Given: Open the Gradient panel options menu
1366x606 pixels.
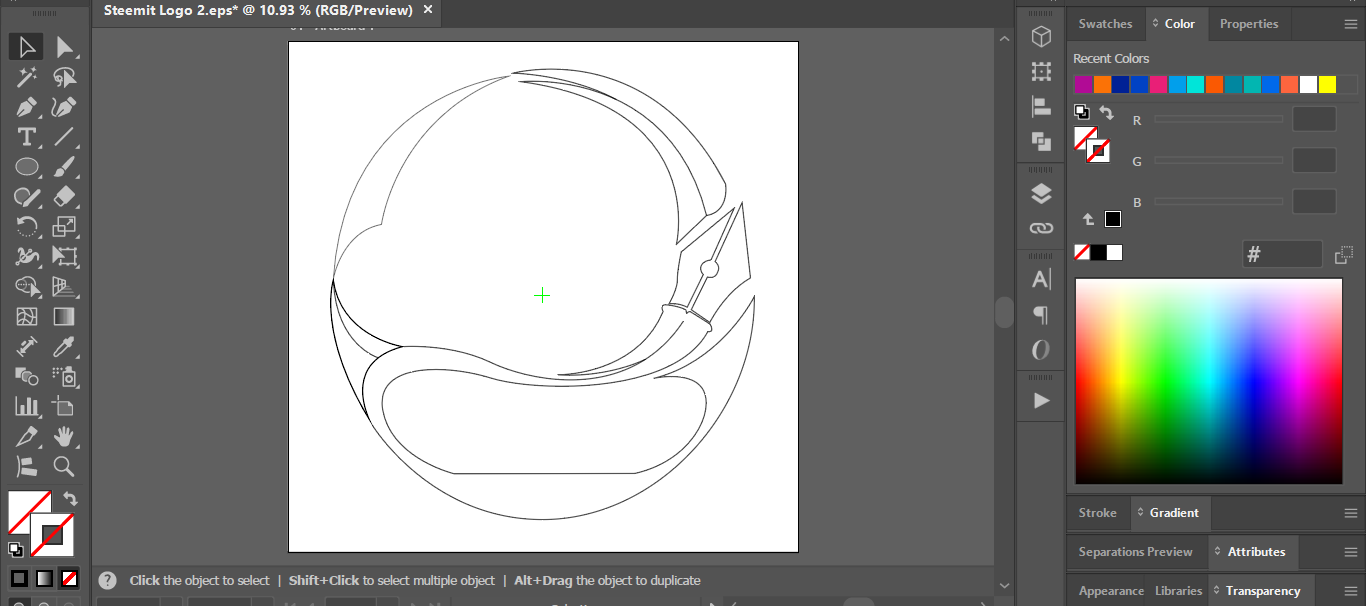Looking at the screenshot, I should tap(1351, 513).
